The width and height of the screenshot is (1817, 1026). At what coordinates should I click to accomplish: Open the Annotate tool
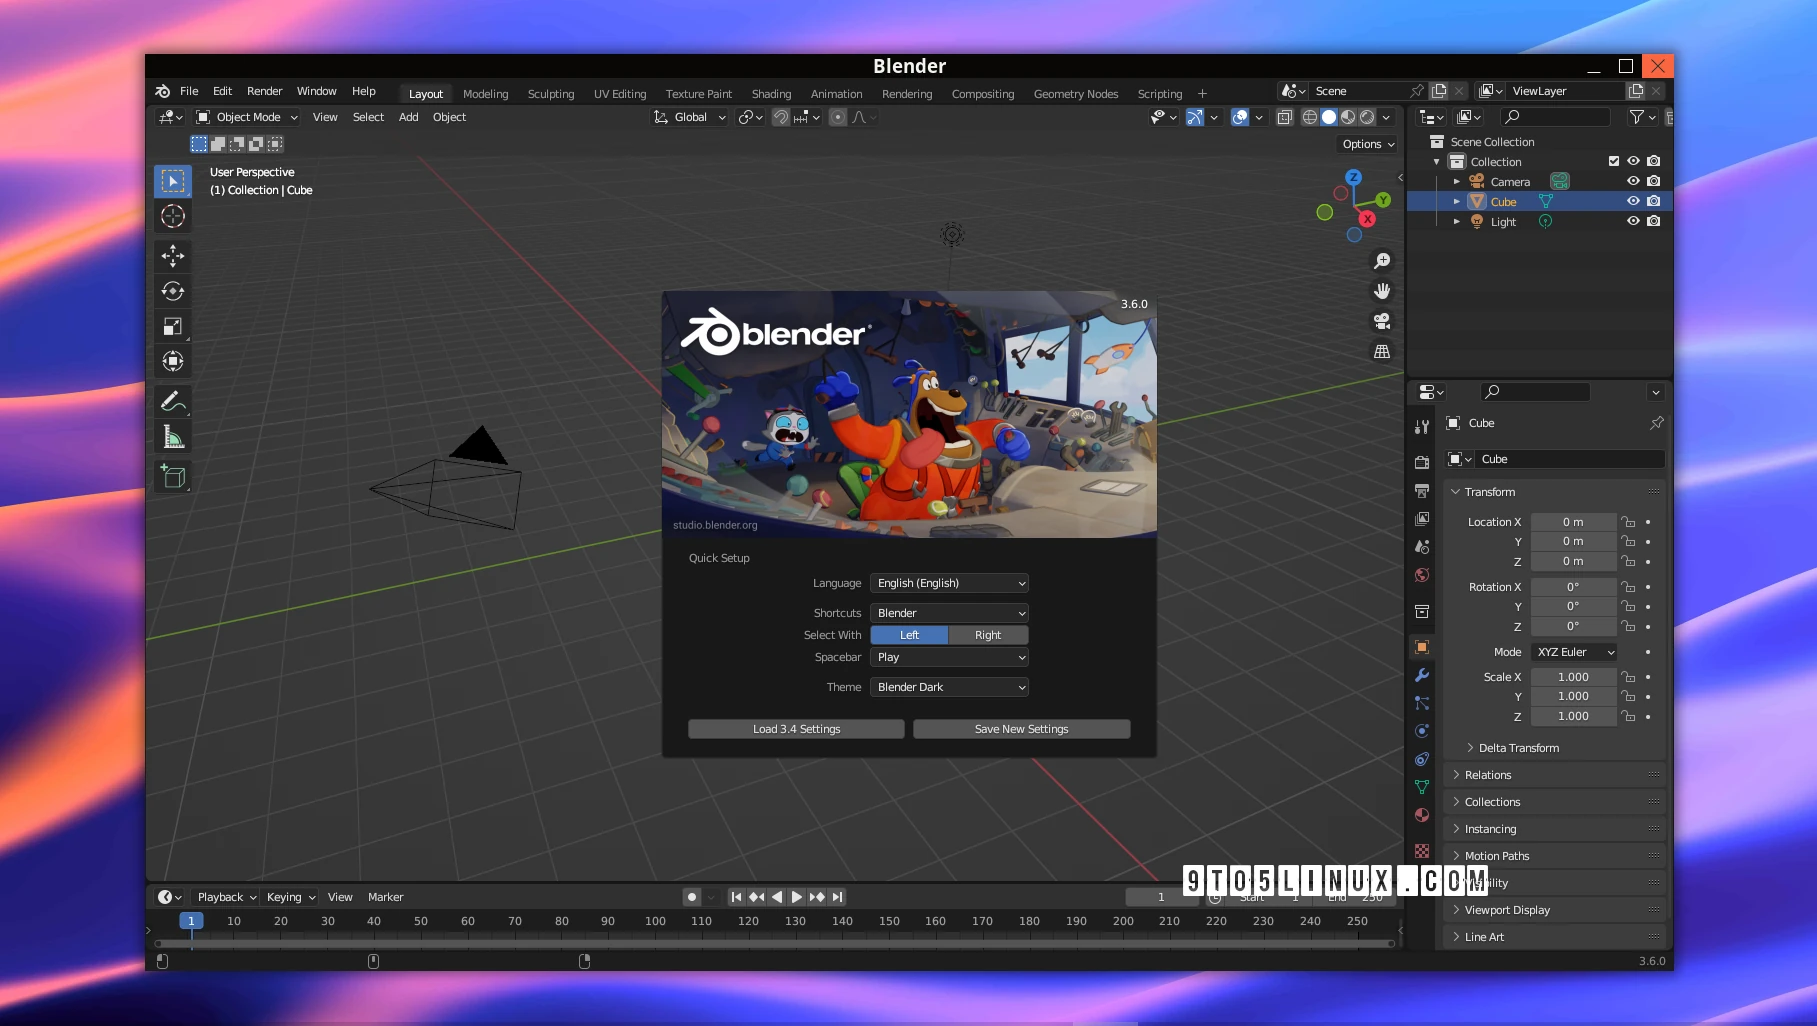coord(173,401)
